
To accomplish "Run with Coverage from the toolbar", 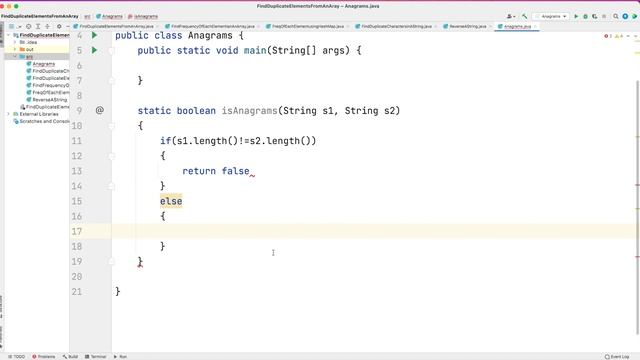I will [595, 16].
